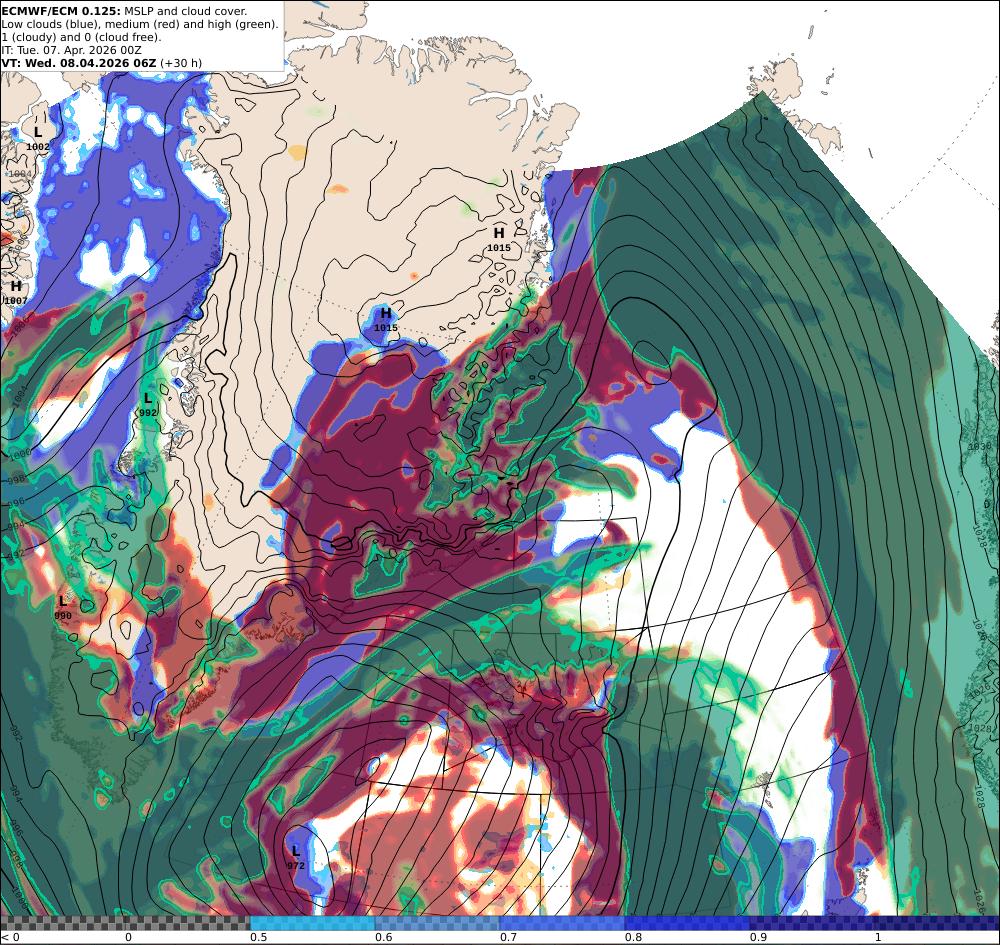1000x945 pixels.
Task: Click the 'Low clouds (blue), medium (red)' legend line
Action: coord(140,24)
